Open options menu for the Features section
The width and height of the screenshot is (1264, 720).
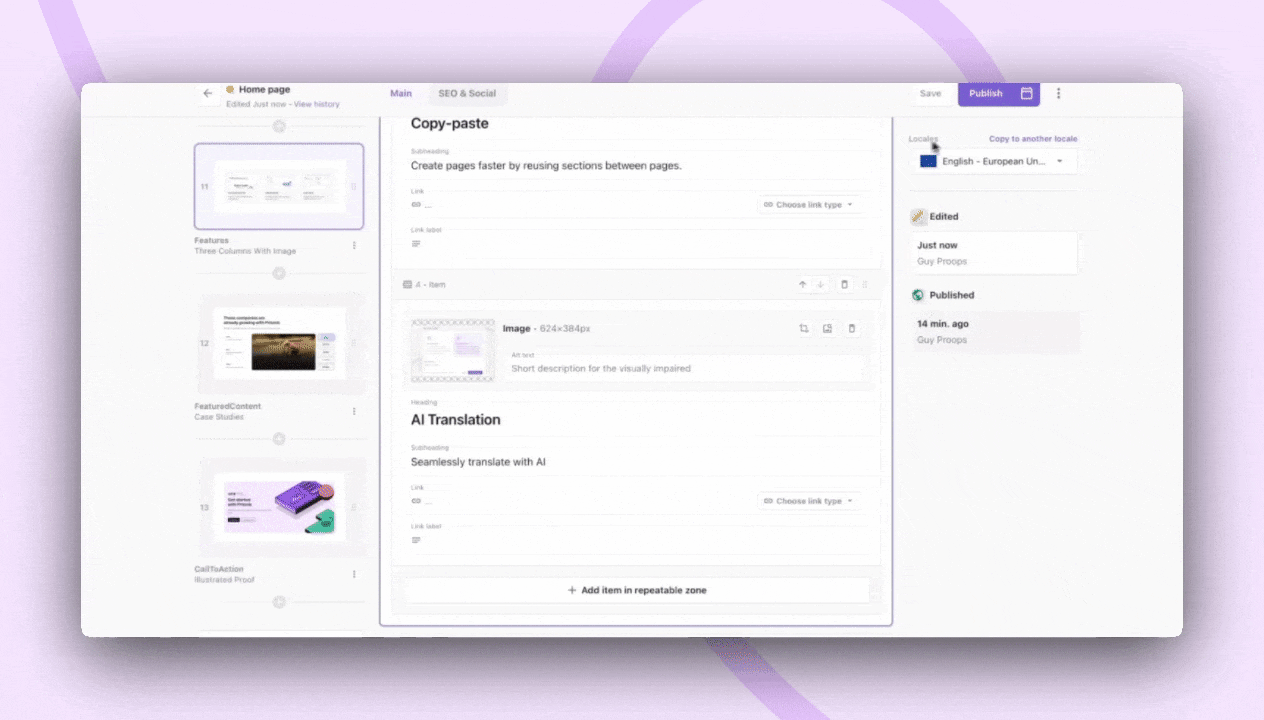tap(354, 245)
